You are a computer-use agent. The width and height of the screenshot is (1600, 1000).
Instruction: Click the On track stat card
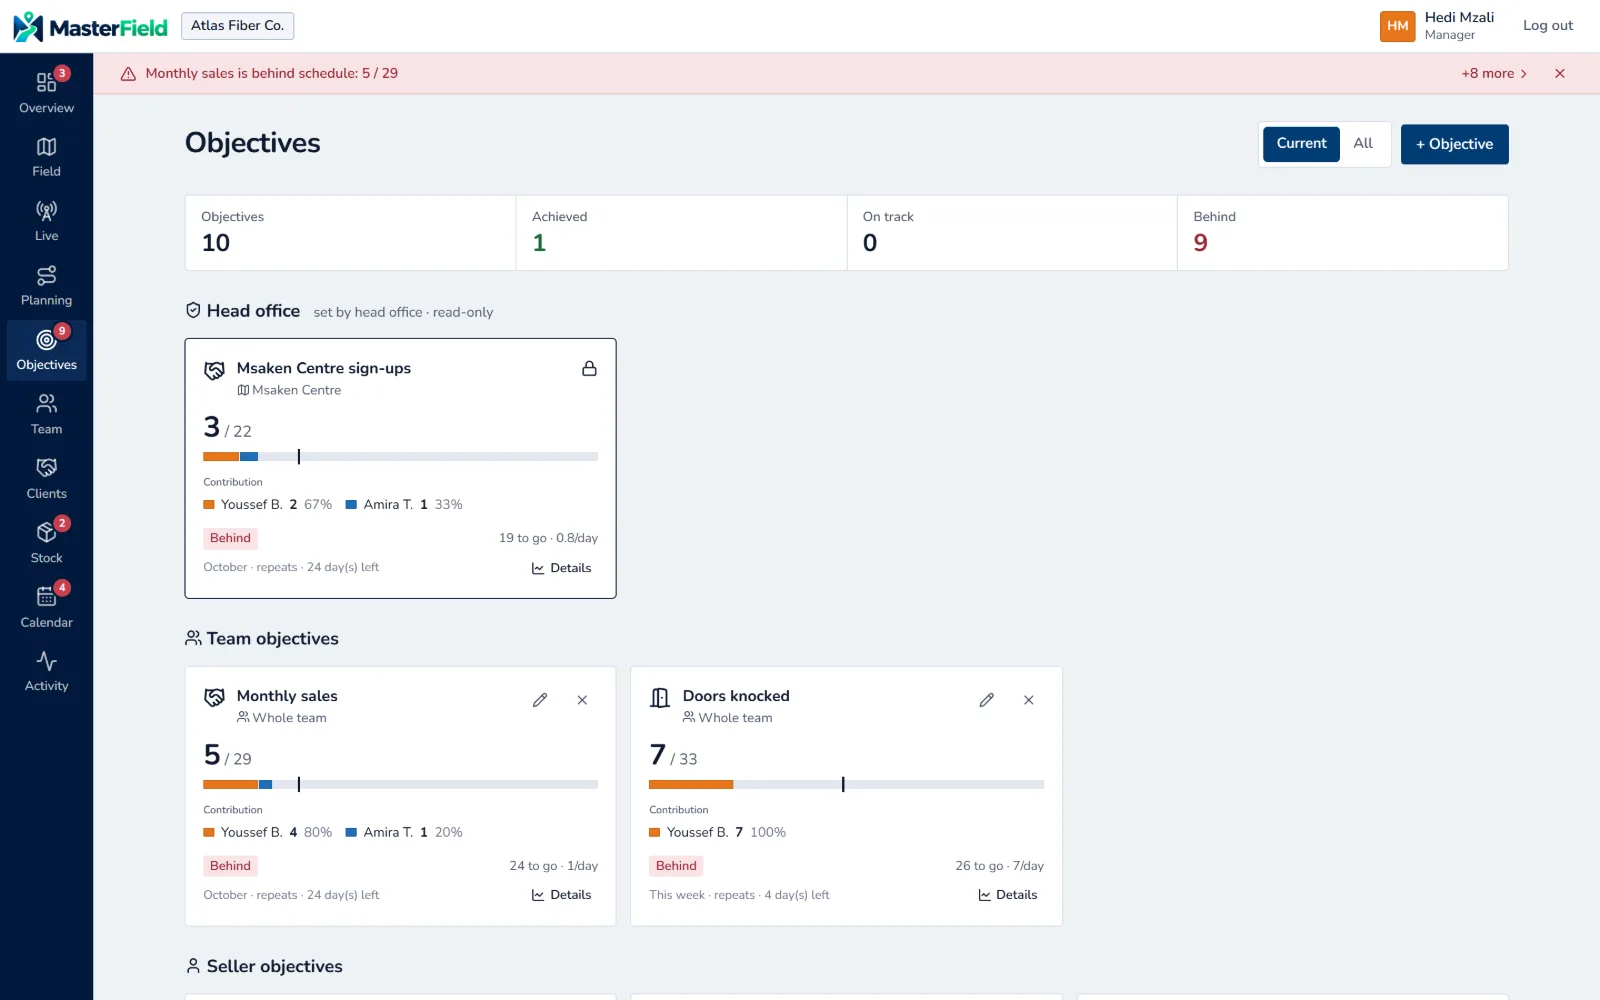1012,233
